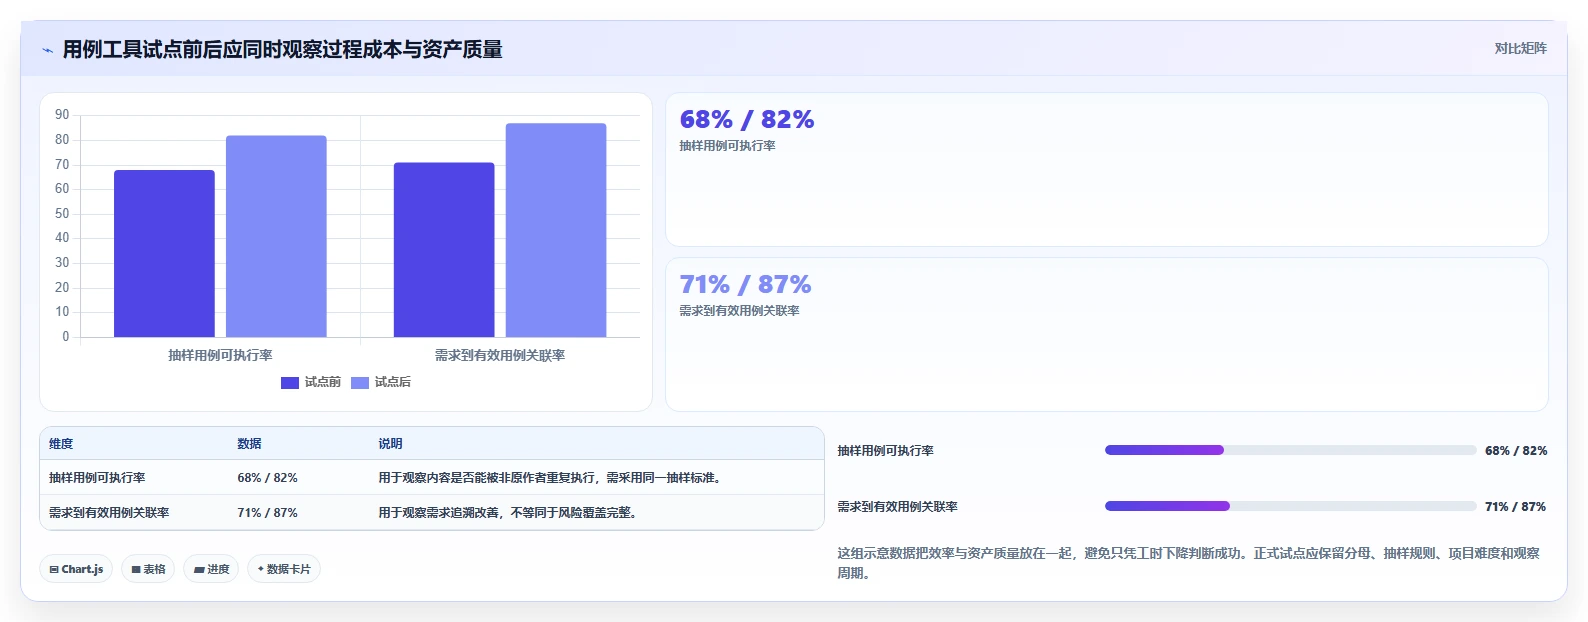Click the Chart.js tag
Viewport: 1588px width, 622px height.
point(76,569)
